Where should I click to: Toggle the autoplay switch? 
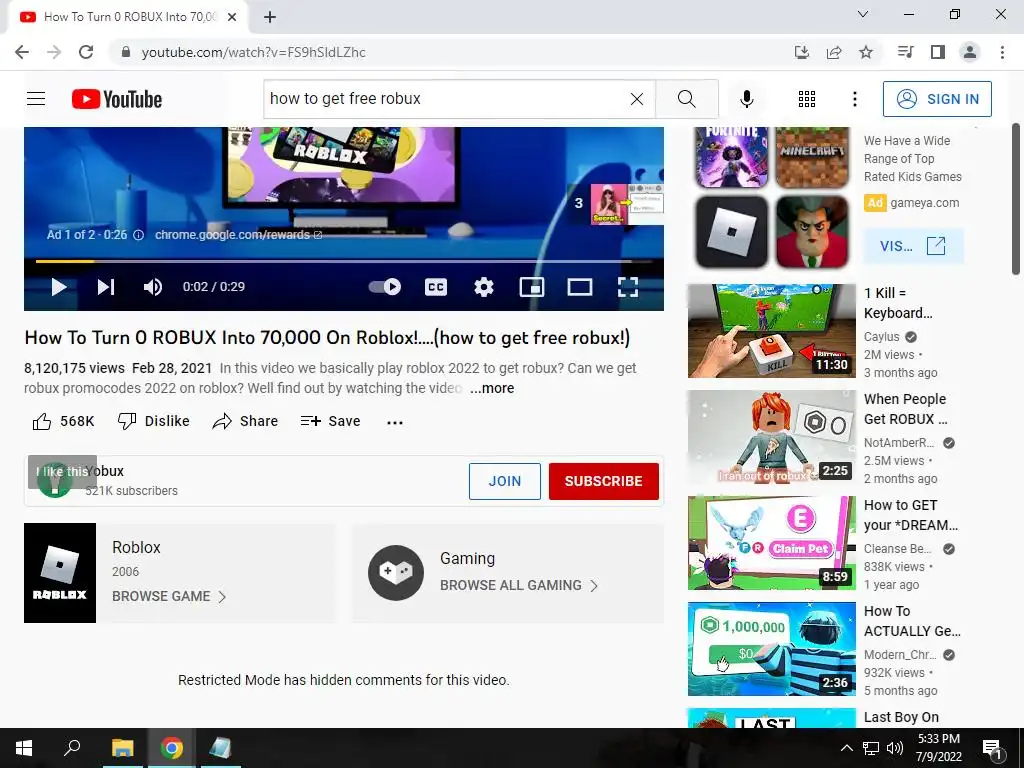[x=385, y=287]
